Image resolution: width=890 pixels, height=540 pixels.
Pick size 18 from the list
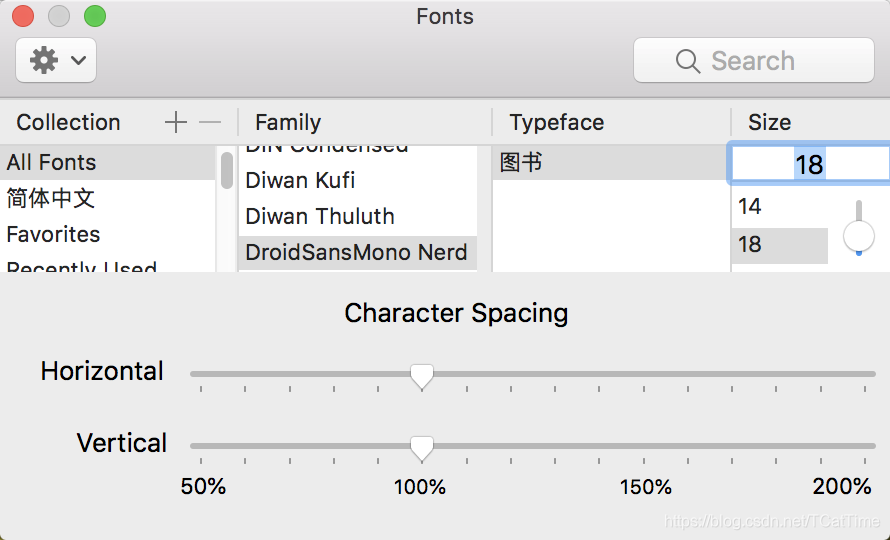tap(751, 244)
